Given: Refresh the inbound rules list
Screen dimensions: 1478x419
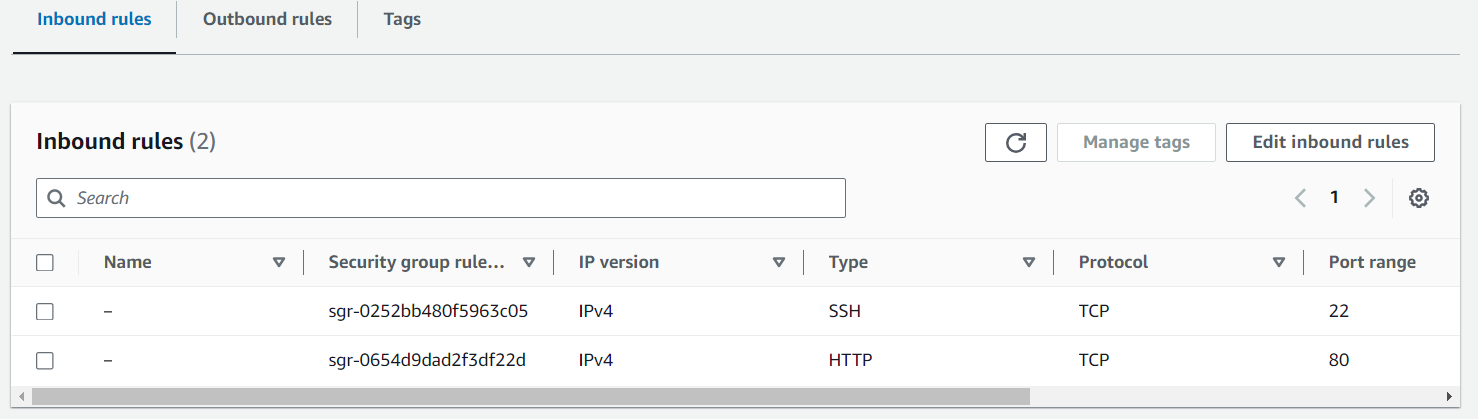Looking at the screenshot, I should click(x=1016, y=143).
